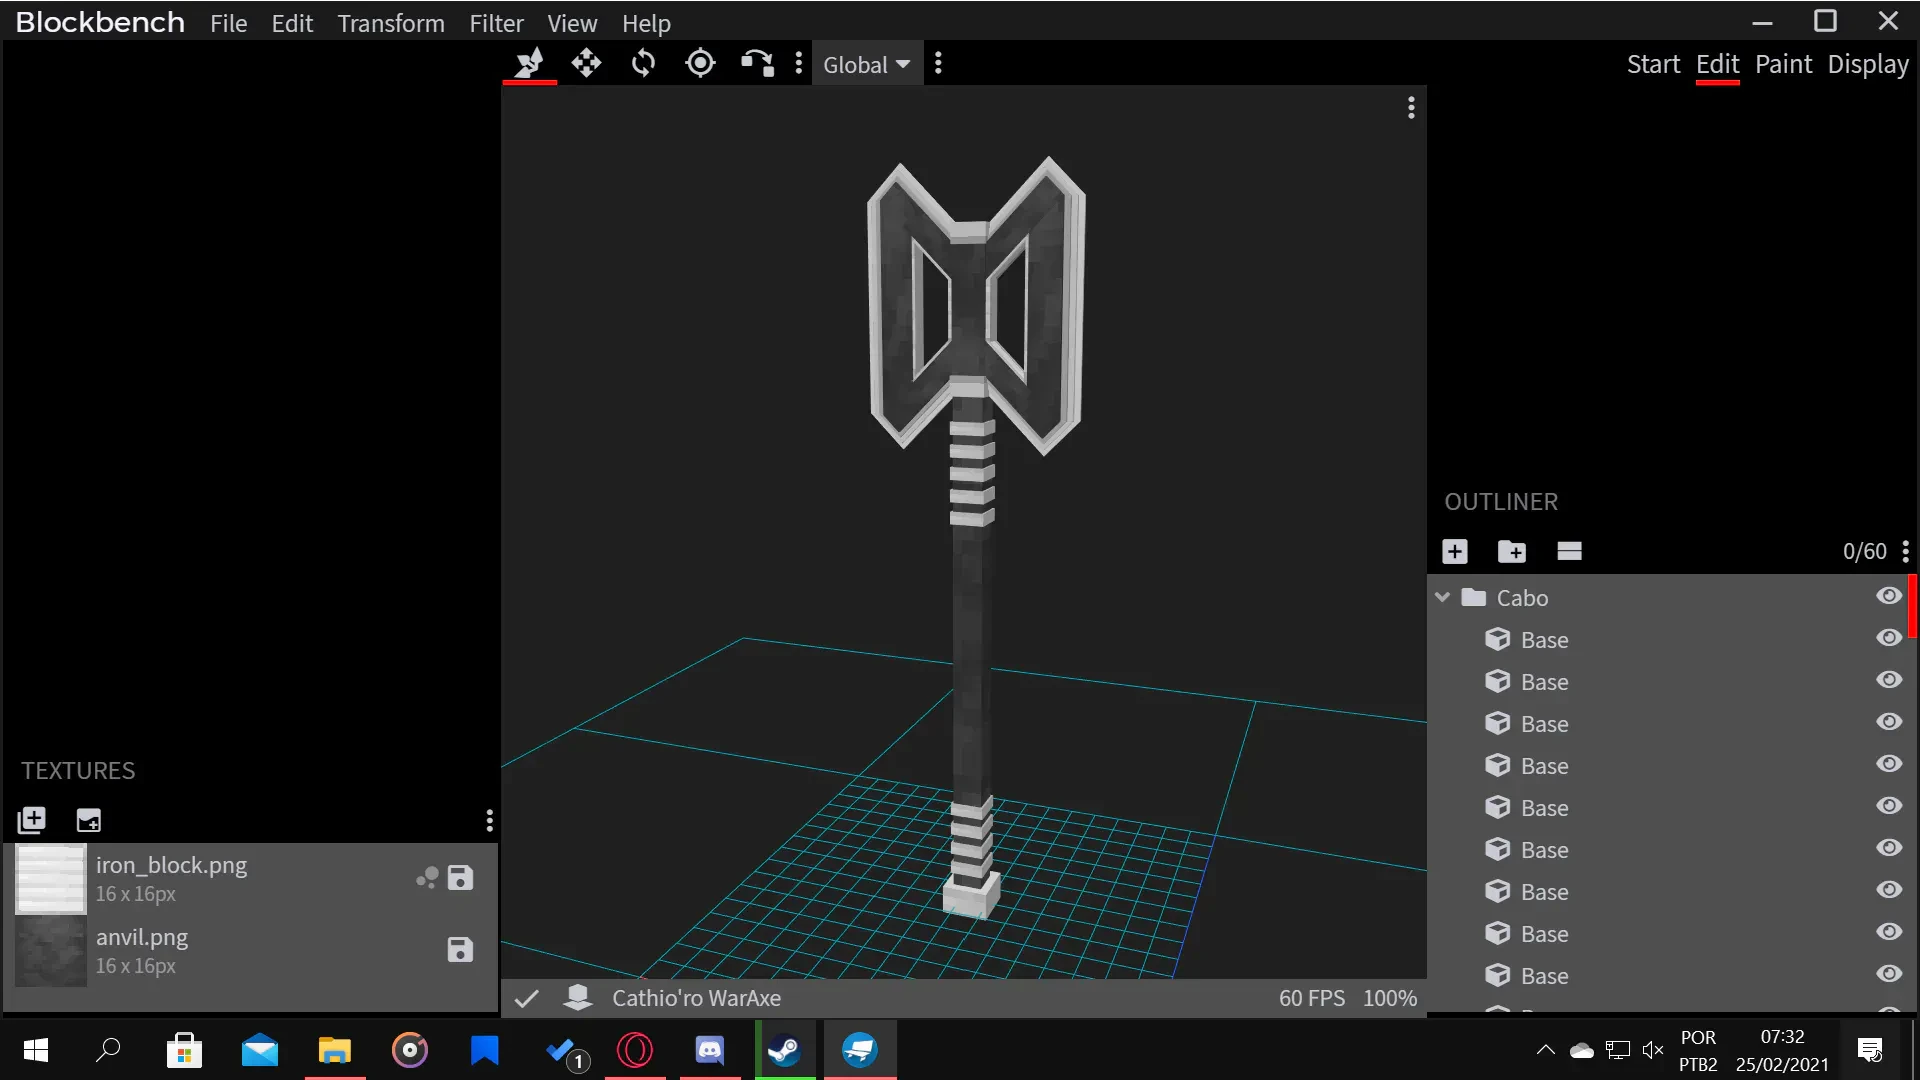Save the anvil.png texture

coord(460,950)
